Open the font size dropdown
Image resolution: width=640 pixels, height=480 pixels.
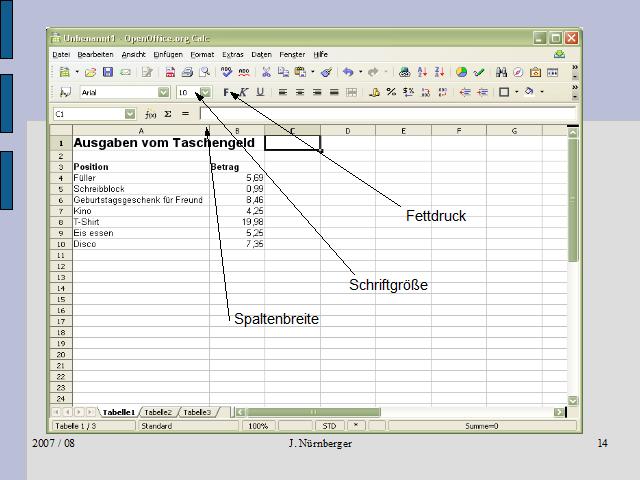click(x=205, y=92)
